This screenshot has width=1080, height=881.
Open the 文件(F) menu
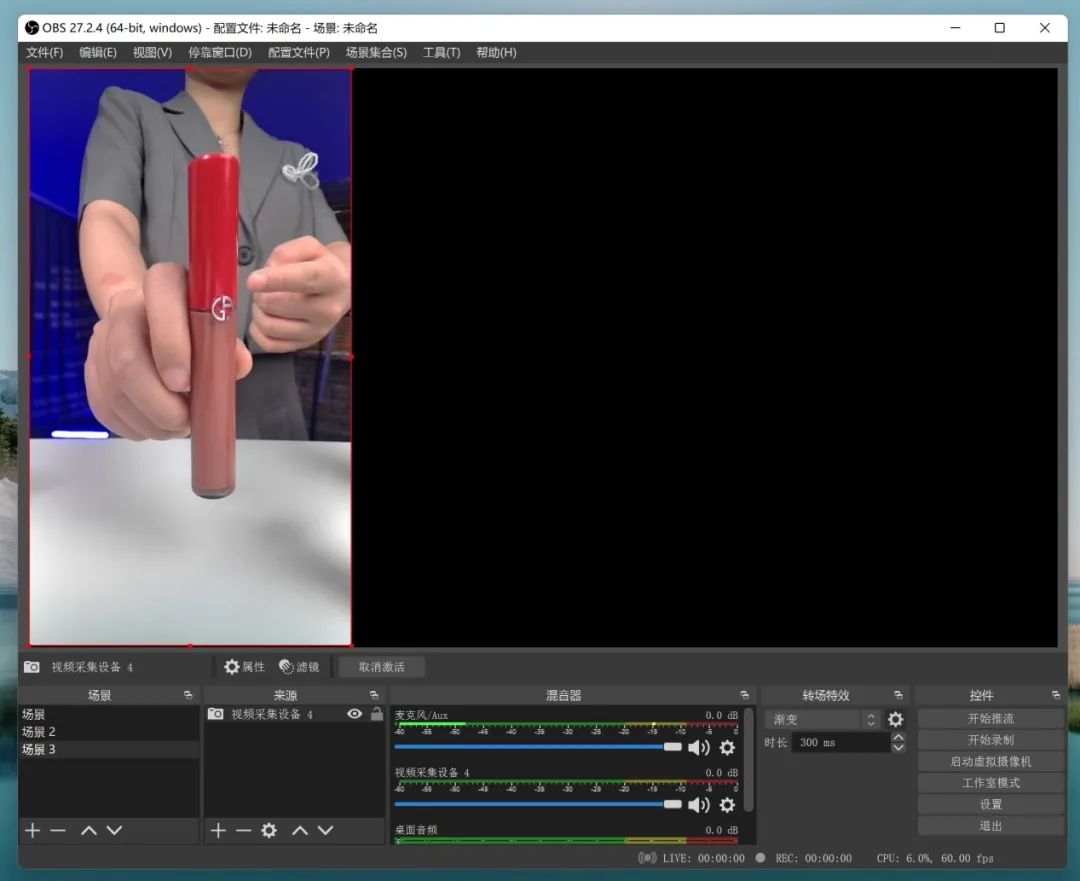44,52
